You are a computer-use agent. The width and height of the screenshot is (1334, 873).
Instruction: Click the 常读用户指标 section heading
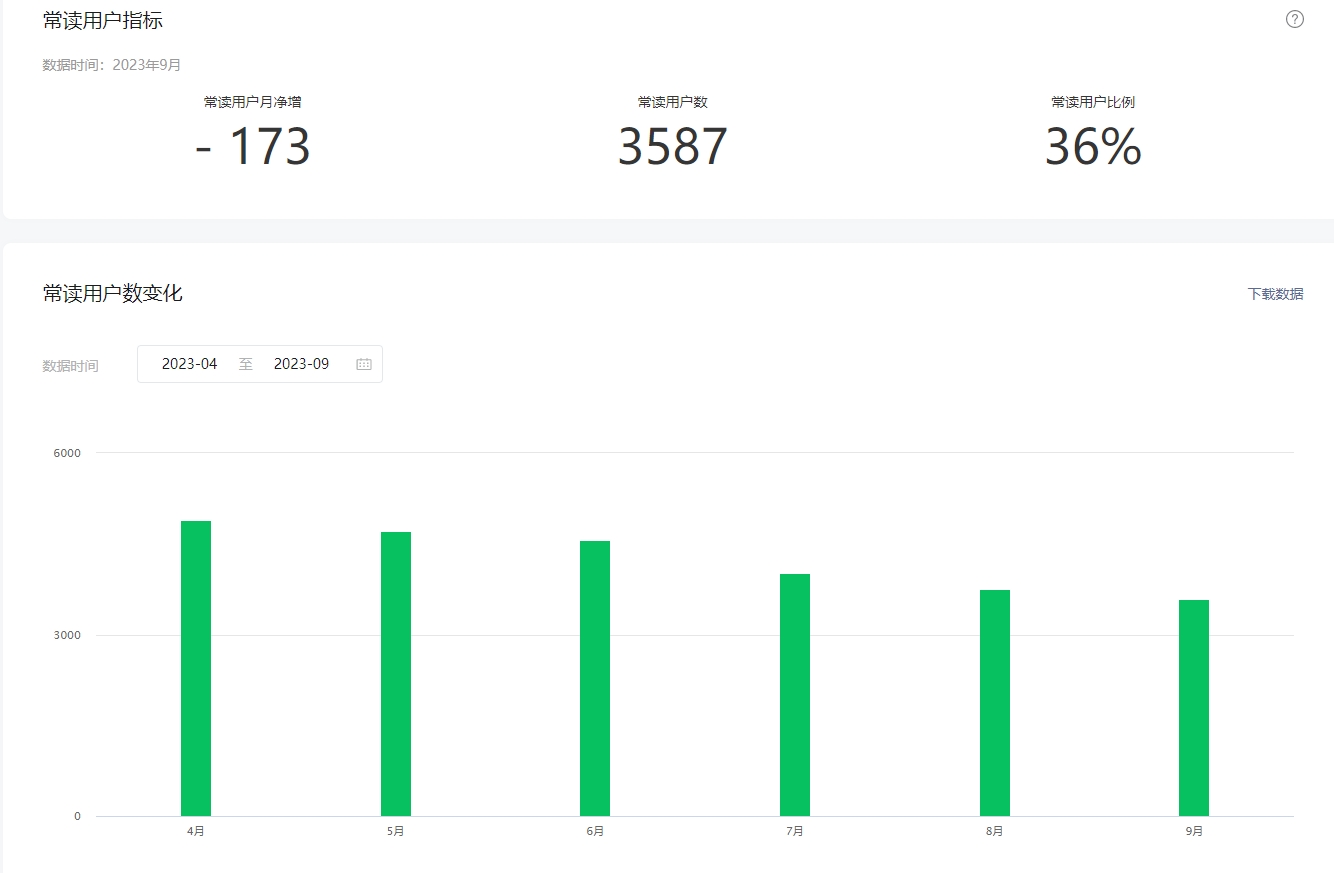pyautogui.click(x=103, y=20)
